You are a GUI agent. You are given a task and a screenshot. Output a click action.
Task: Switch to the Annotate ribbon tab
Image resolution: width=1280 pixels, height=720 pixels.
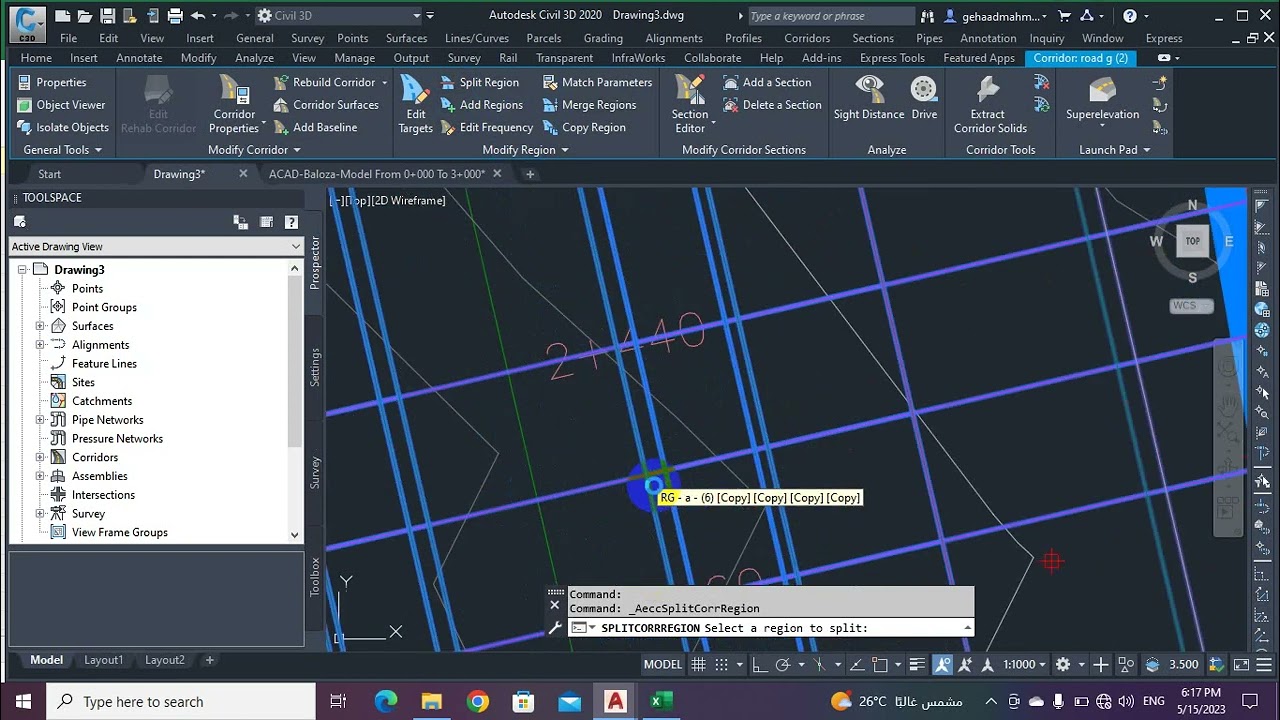point(139,58)
